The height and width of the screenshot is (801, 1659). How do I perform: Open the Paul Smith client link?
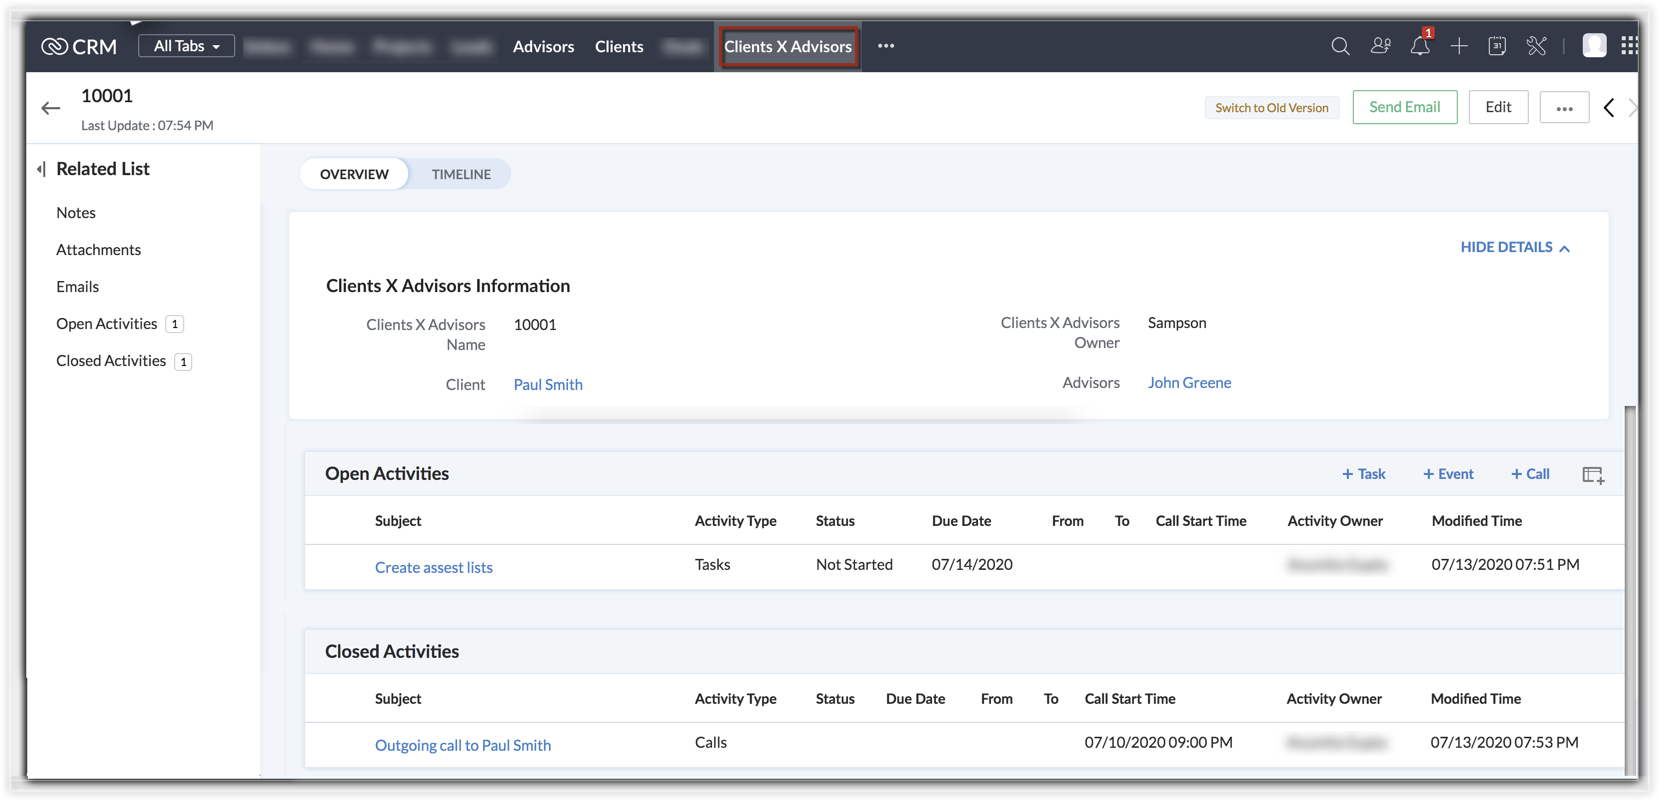click(548, 384)
